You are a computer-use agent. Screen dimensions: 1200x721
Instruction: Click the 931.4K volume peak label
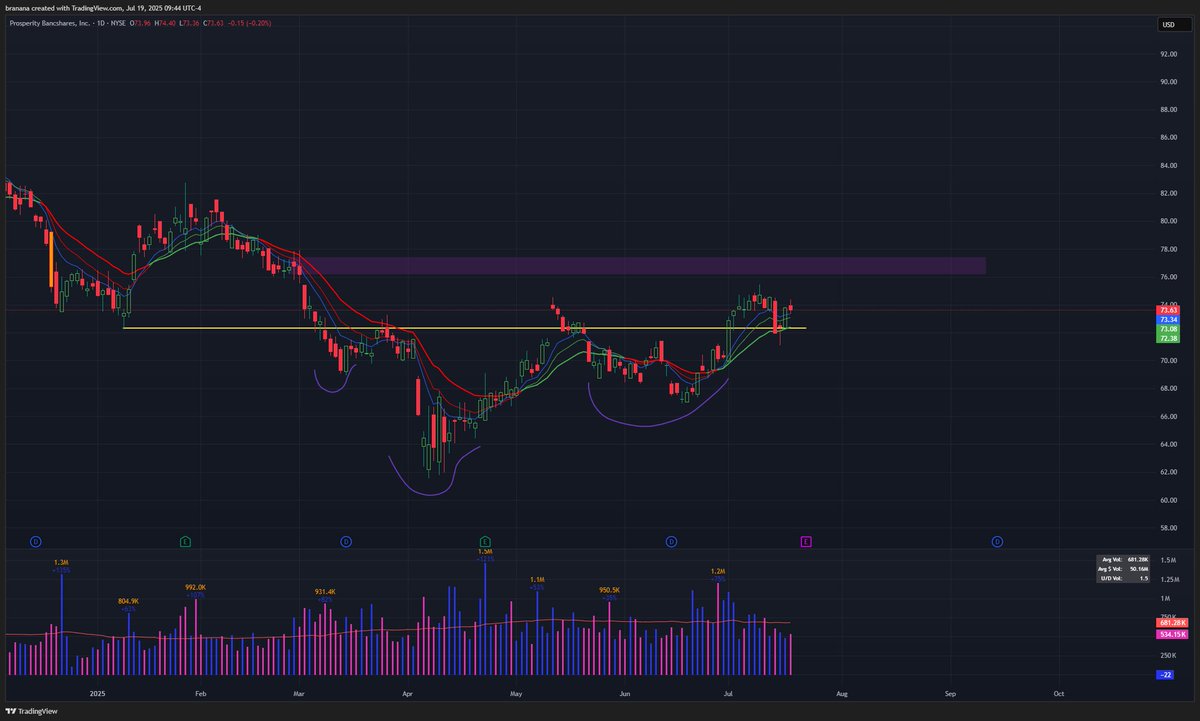coord(327,592)
